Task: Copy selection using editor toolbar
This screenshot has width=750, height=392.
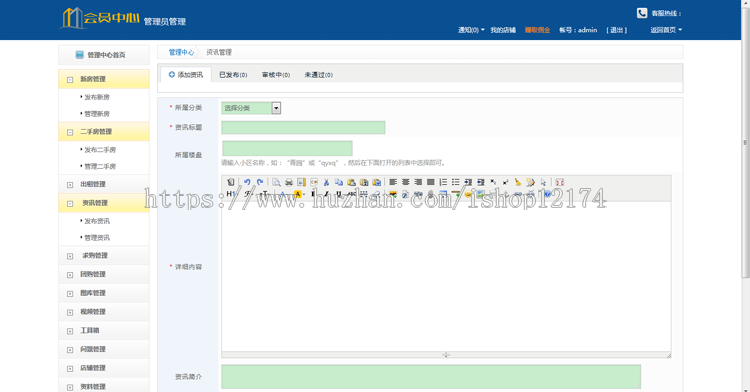Action: click(x=339, y=182)
